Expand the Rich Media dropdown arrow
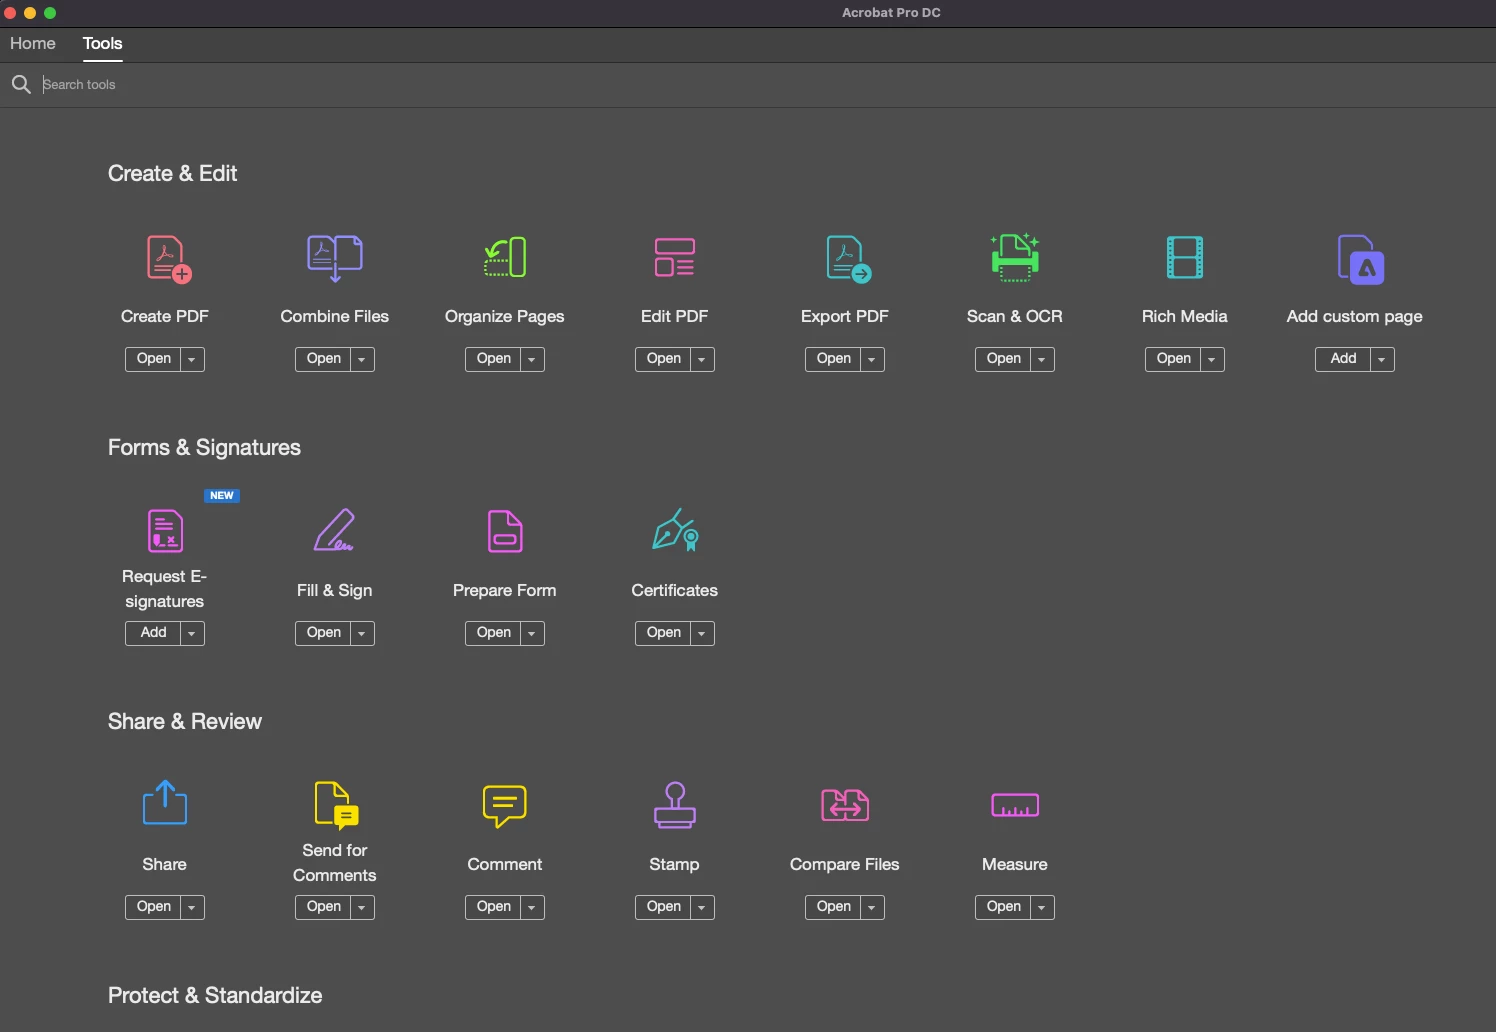Image resolution: width=1496 pixels, height=1032 pixels. coord(1212,359)
